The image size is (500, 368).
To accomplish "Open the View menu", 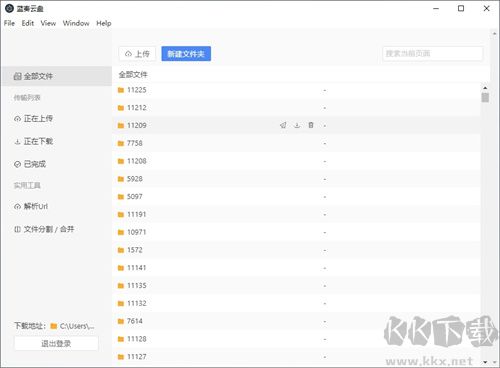I will pos(48,23).
